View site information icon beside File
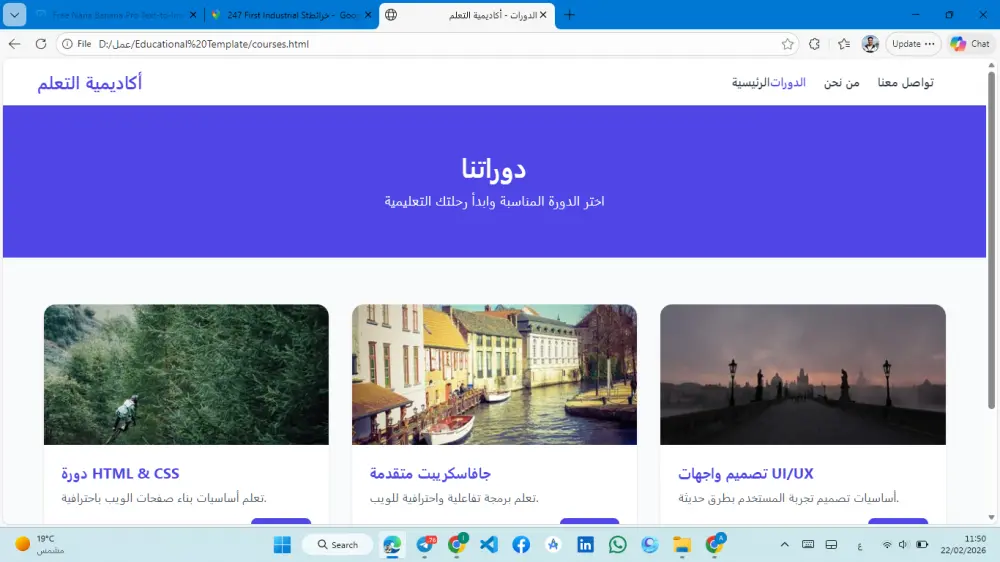 click(x=67, y=44)
